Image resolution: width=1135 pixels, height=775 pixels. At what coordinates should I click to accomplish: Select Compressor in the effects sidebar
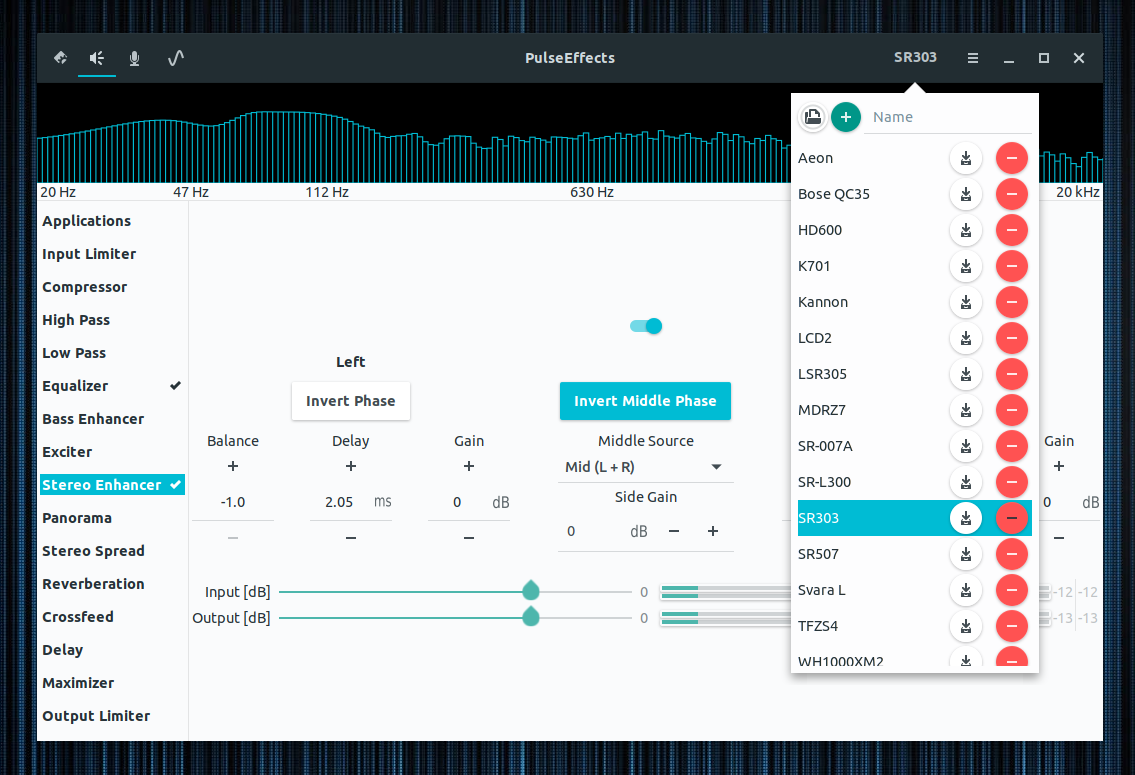click(x=84, y=287)
